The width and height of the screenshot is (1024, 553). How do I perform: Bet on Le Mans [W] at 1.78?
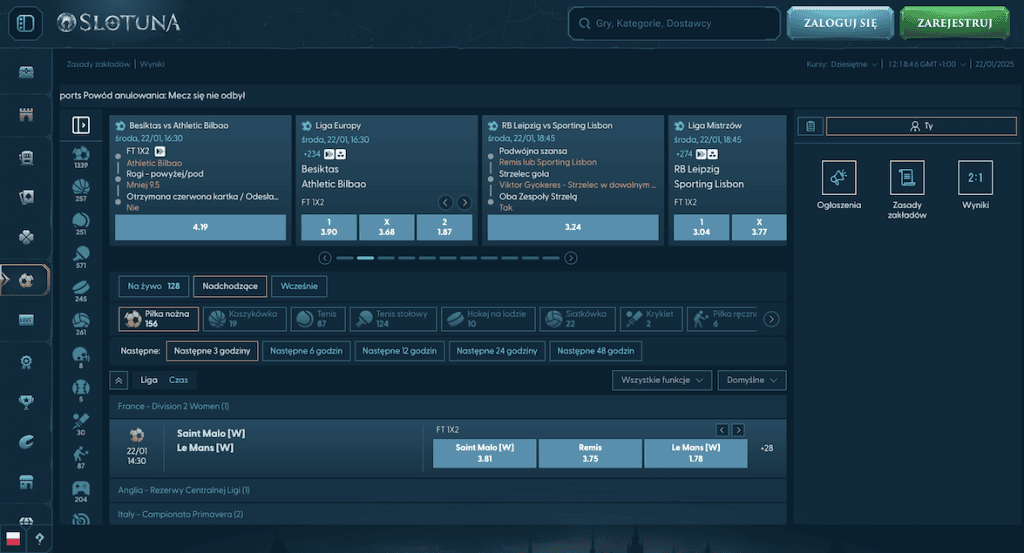696,453
